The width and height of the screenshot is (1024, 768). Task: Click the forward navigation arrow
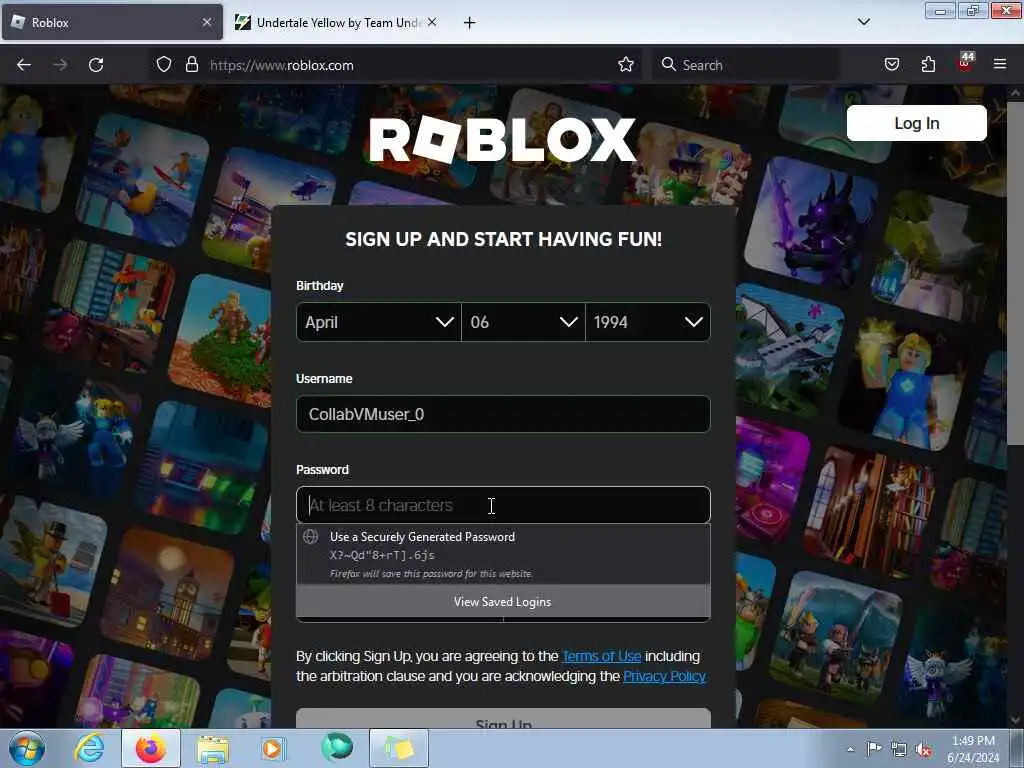pos(59,65)
